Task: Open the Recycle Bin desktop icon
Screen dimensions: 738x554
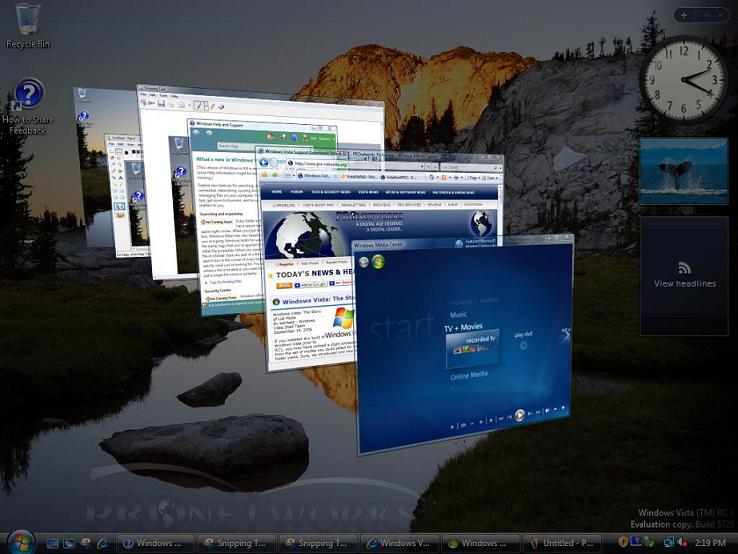Action: tap(27, 20)
